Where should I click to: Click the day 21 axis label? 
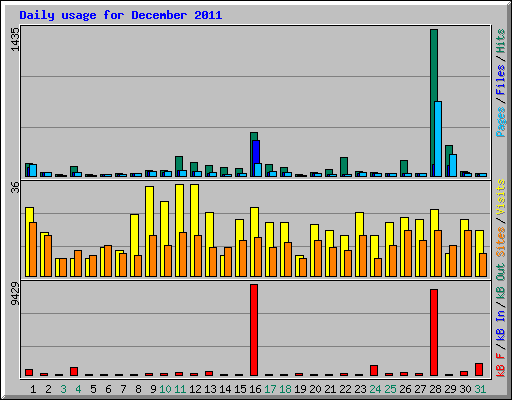pos(330,389)
